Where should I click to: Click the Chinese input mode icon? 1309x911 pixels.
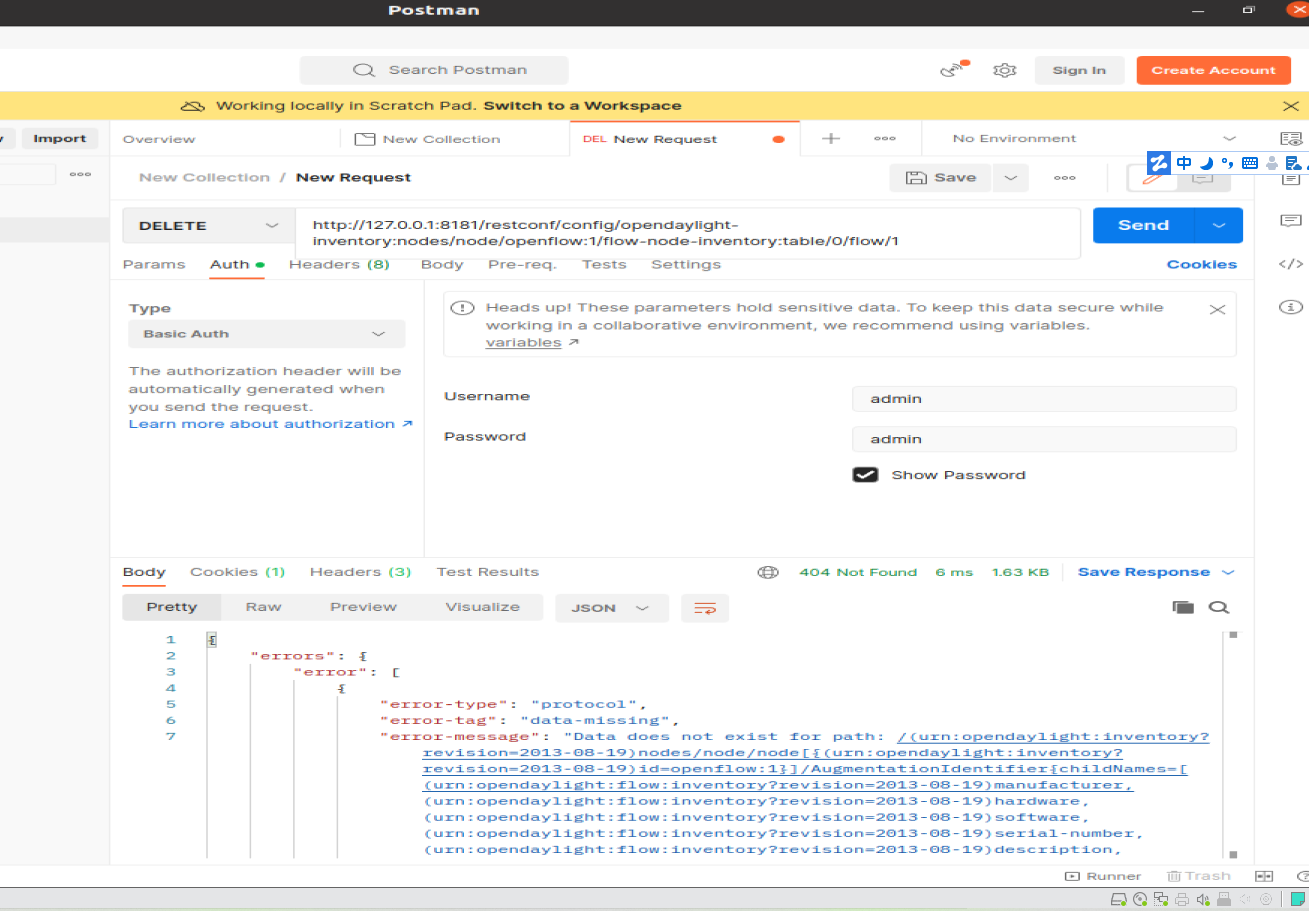1184,163
